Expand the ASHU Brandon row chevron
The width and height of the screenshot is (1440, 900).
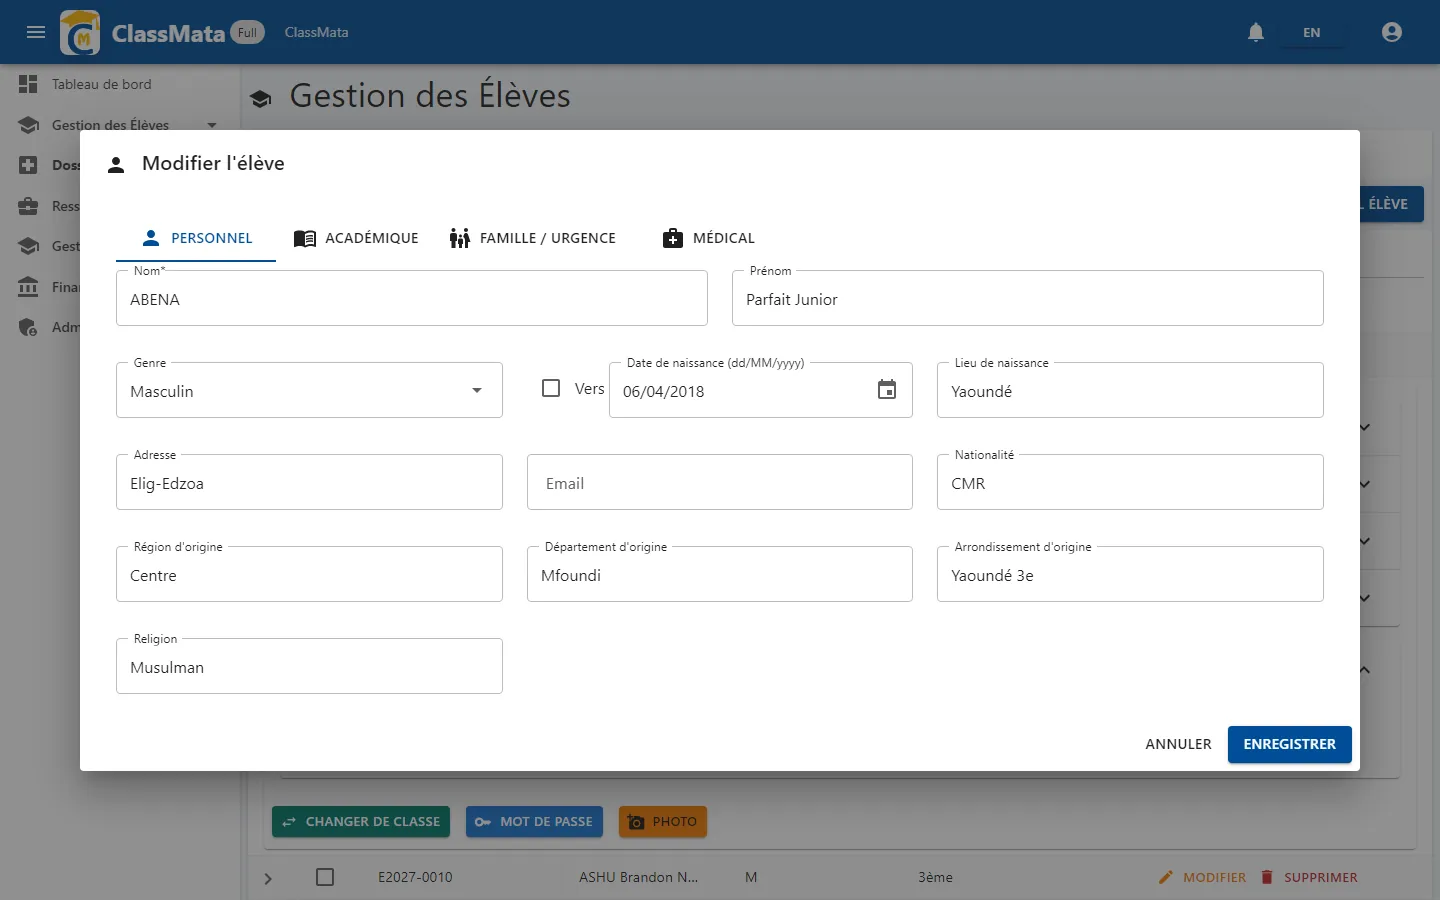[x=268, y=878]
